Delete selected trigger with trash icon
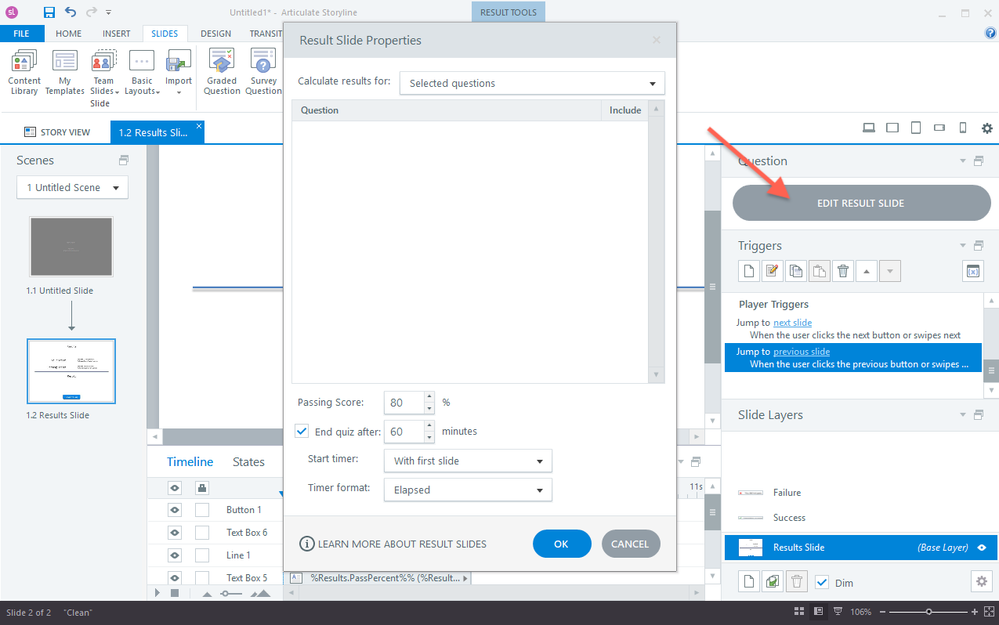 click(x=843, y=271)
